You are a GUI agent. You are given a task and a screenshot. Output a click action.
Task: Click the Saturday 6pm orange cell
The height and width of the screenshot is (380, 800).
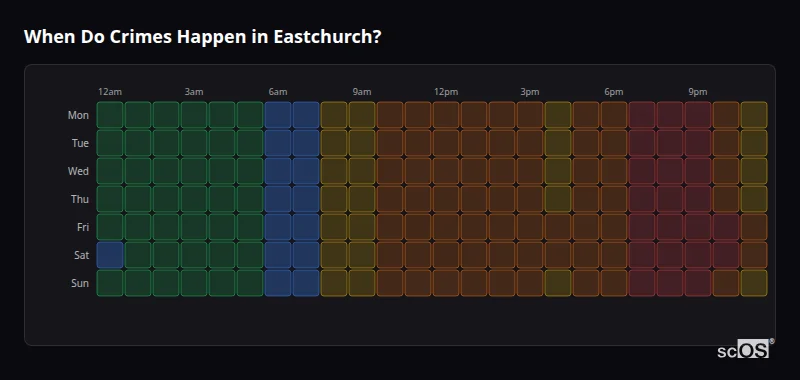[x=614, y=255]
